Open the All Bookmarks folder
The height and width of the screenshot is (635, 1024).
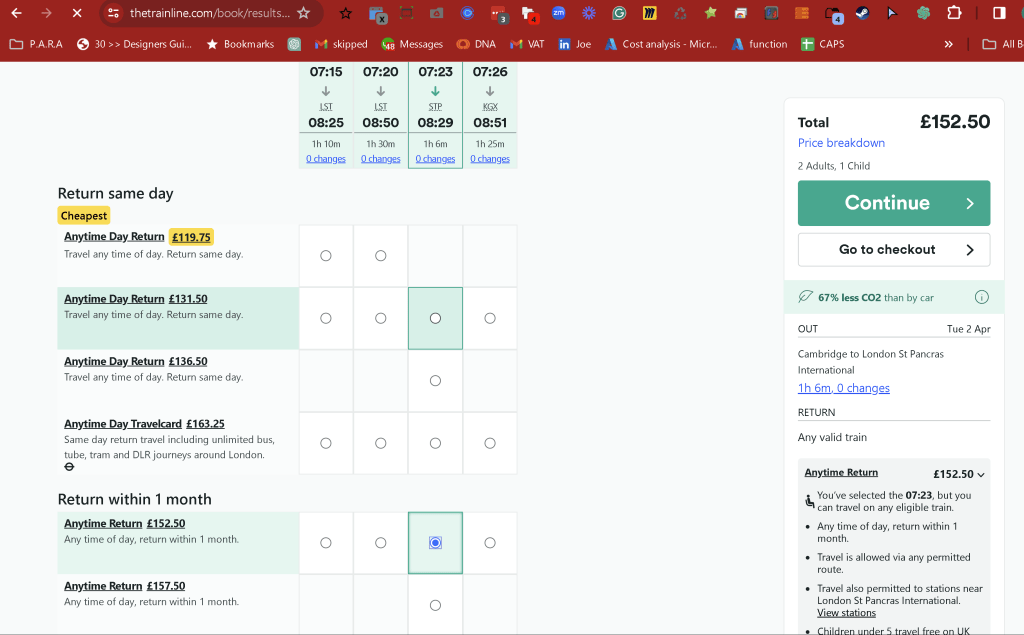click(x=1002, y=44)
